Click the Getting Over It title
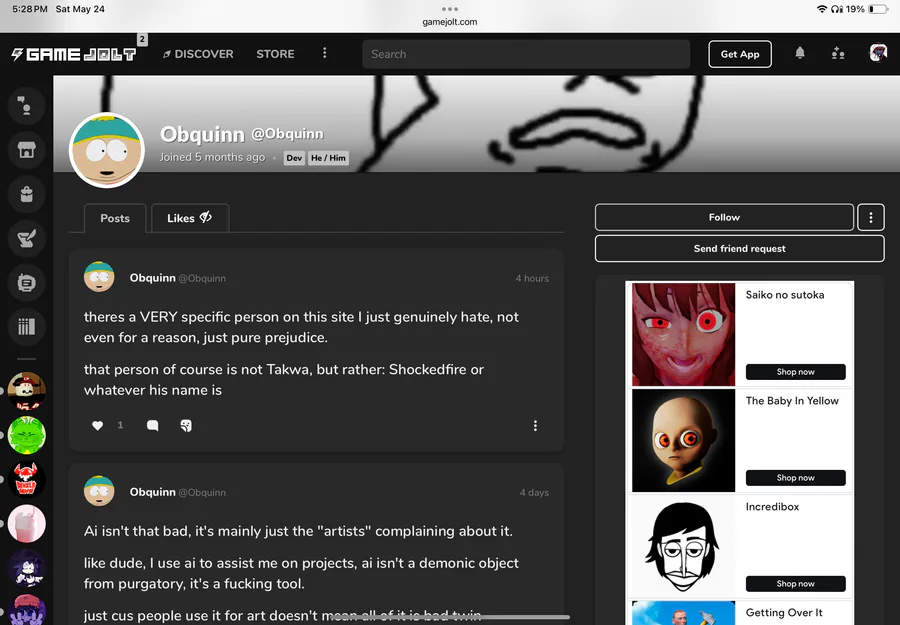Screen dimensions: 900x625 [783, 613]
